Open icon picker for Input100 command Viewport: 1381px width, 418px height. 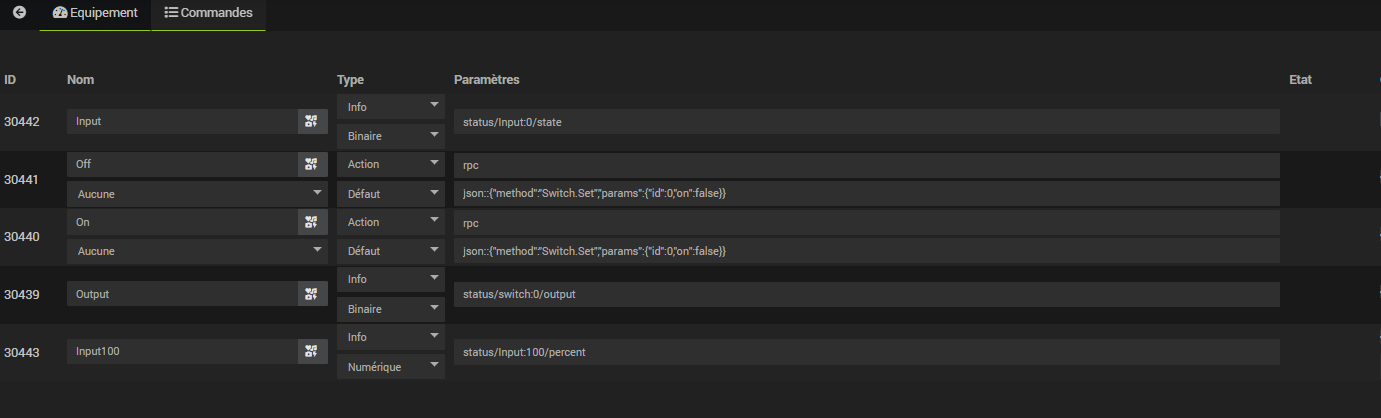click(312, 351)
